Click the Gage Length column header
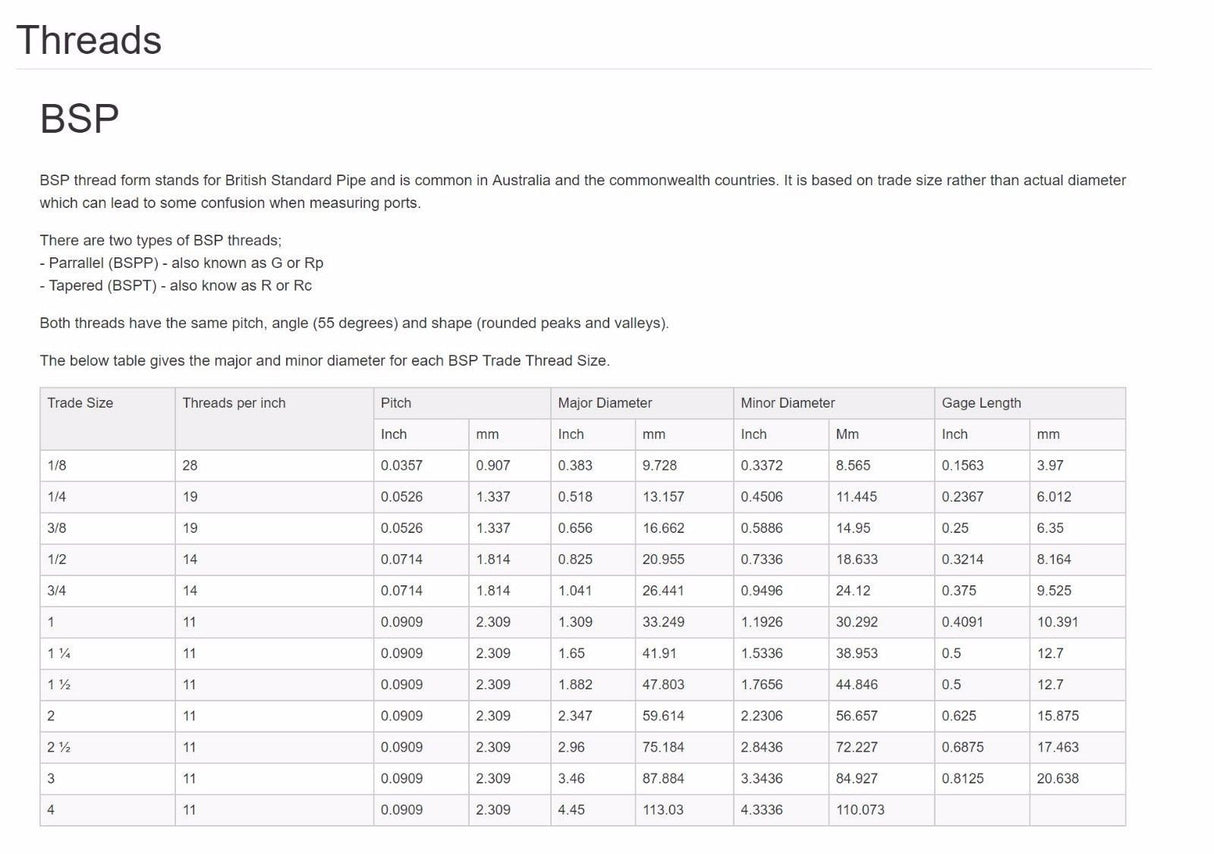 click(x=981, y=403)
